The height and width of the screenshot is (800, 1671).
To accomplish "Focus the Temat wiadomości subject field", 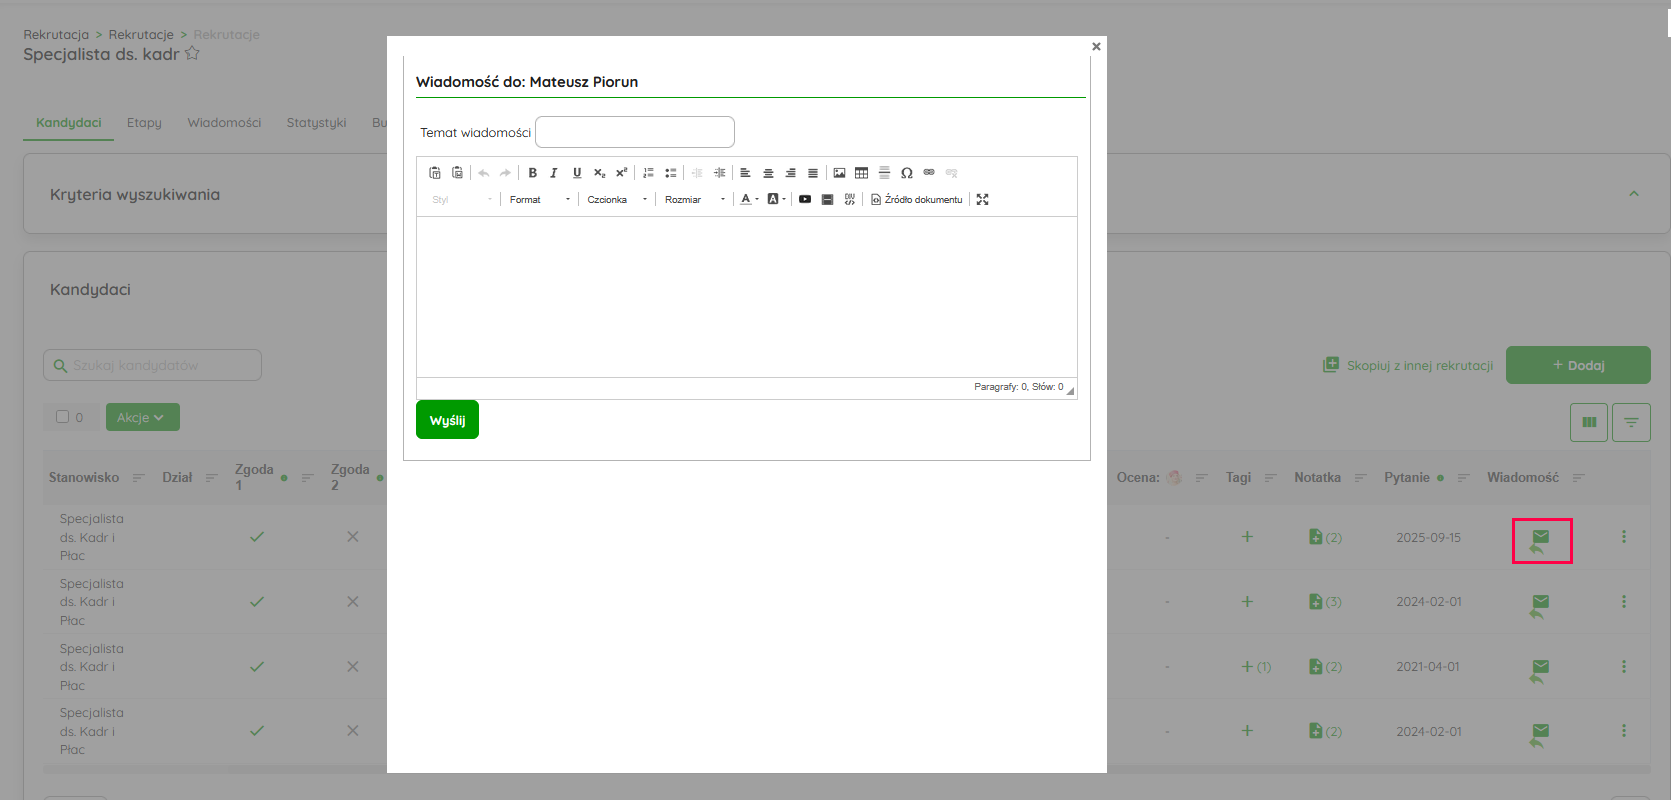I will [x=635, y=132].
